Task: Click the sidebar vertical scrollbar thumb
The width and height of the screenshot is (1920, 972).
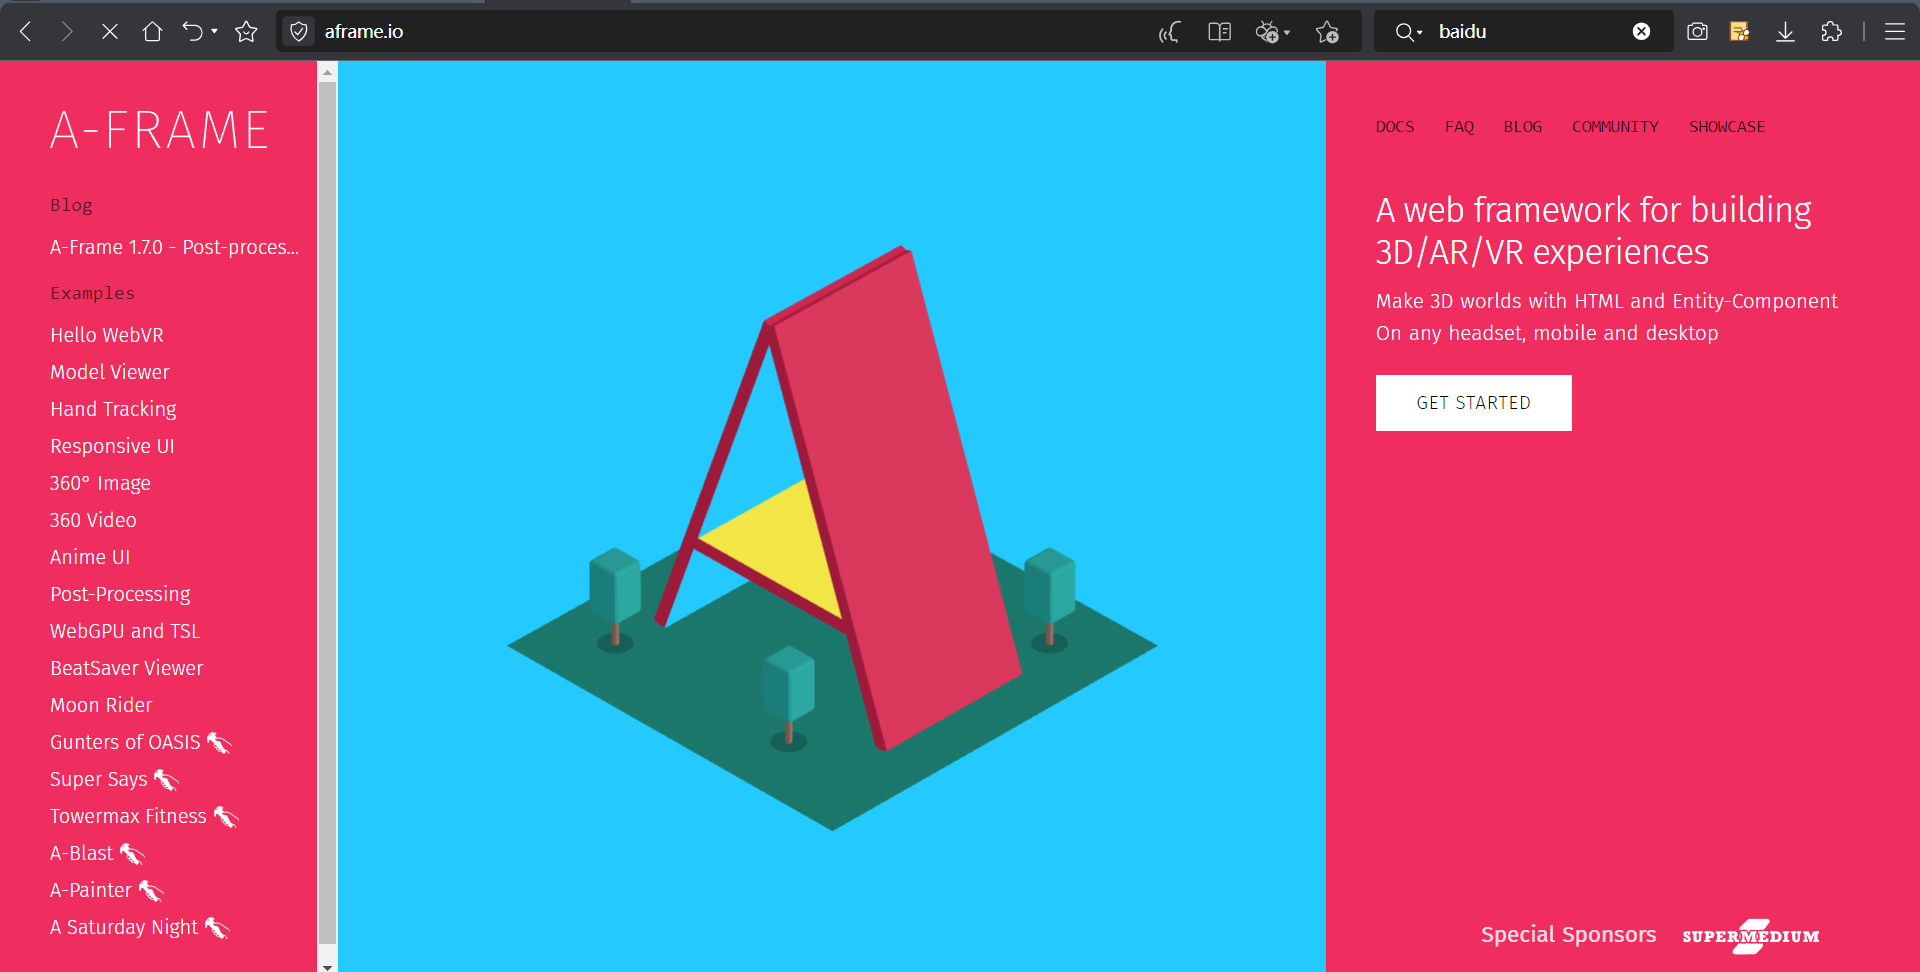Action: [x=327, y=512]
